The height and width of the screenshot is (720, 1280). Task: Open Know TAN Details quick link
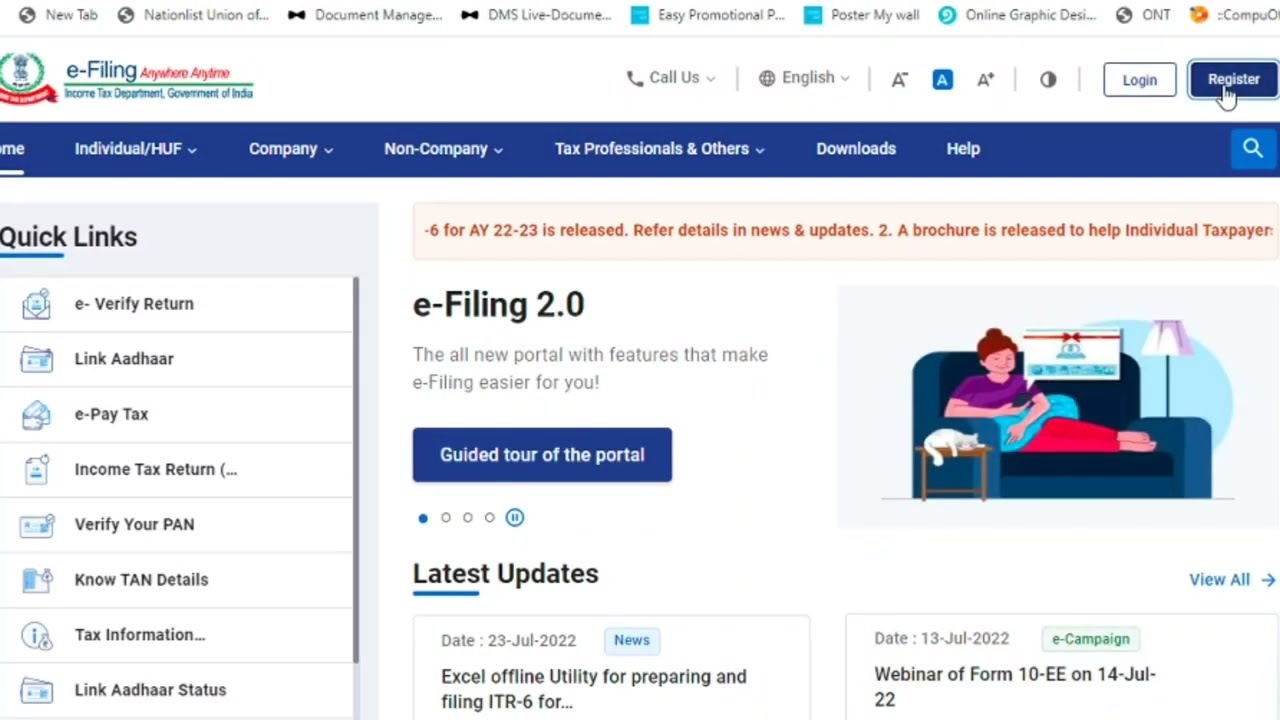pos(177,579)
